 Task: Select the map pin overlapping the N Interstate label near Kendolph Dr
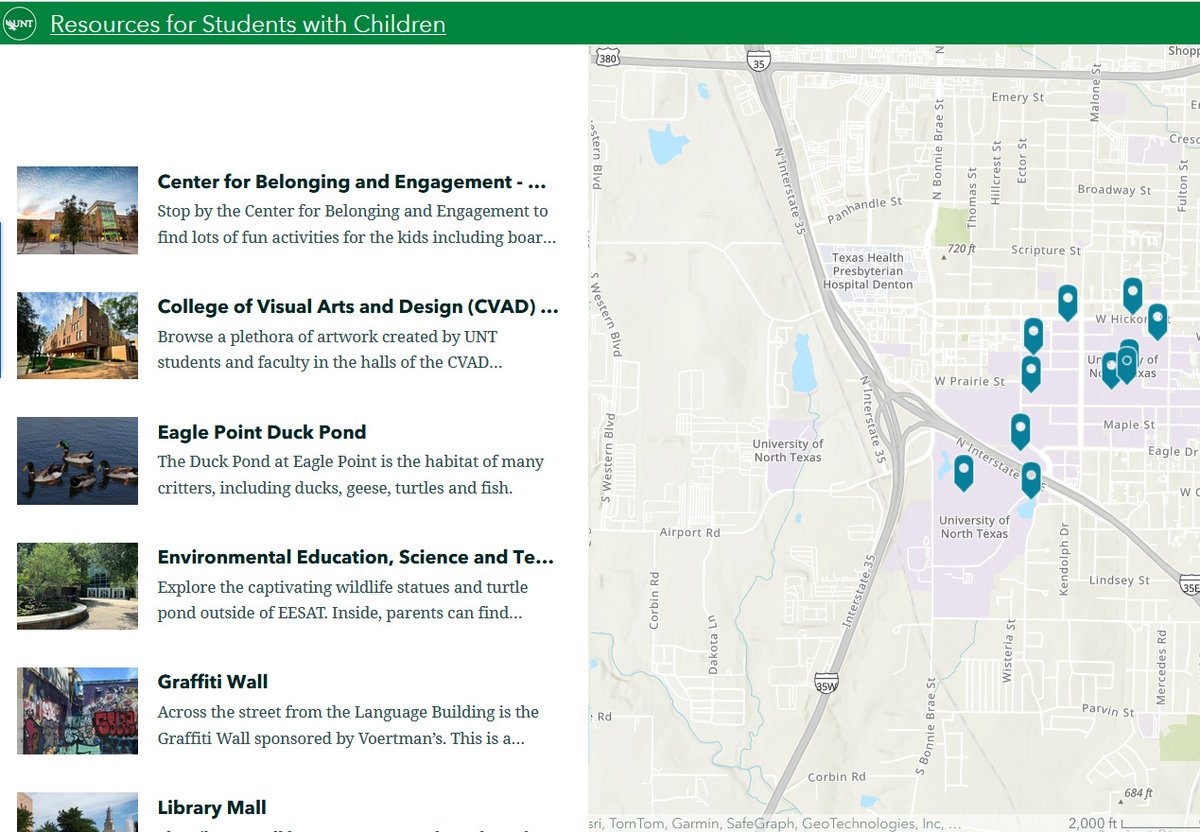1031,479
